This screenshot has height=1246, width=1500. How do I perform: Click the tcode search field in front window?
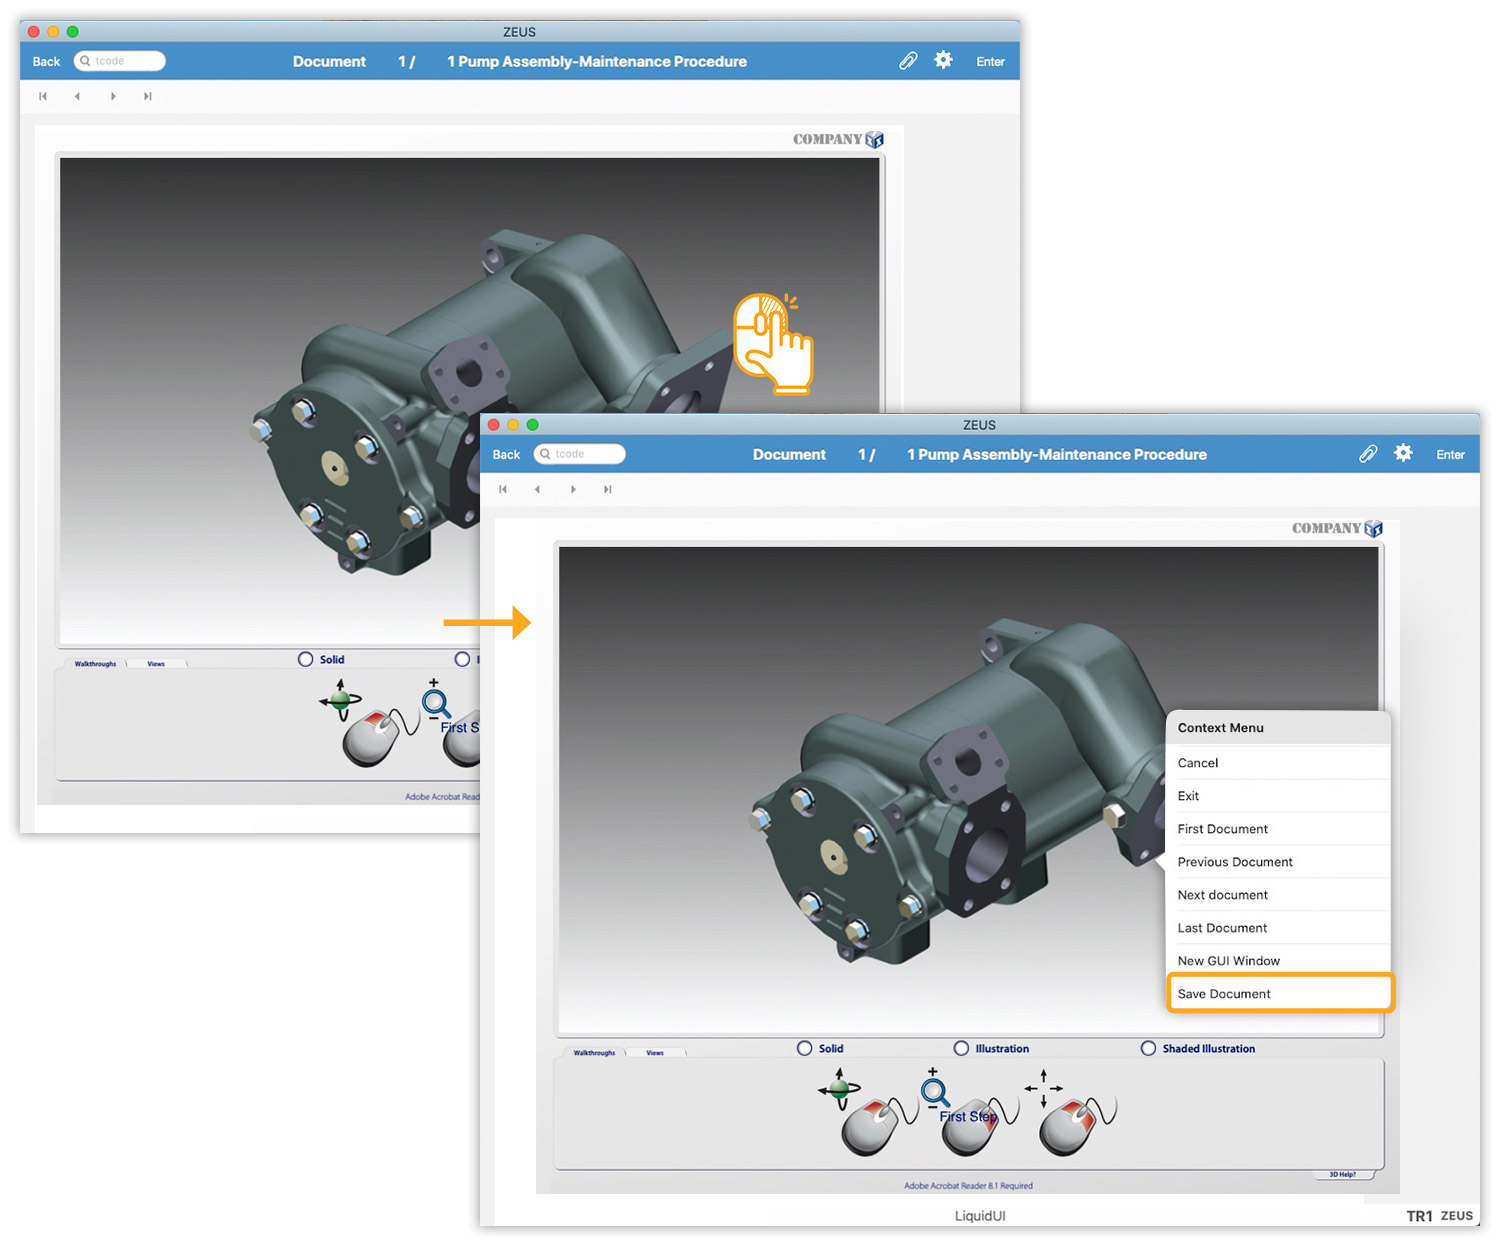[x=585, y=454]
